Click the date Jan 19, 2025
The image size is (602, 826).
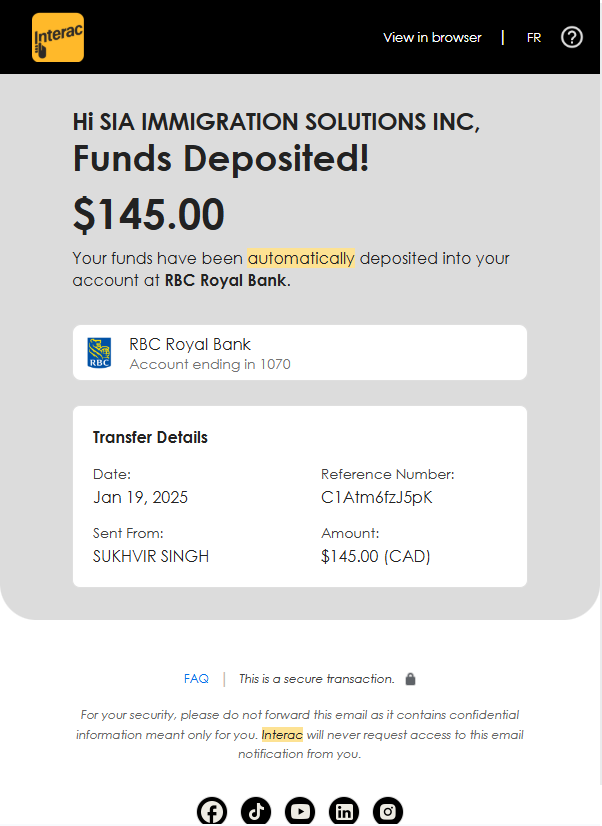tap(140, 497)
